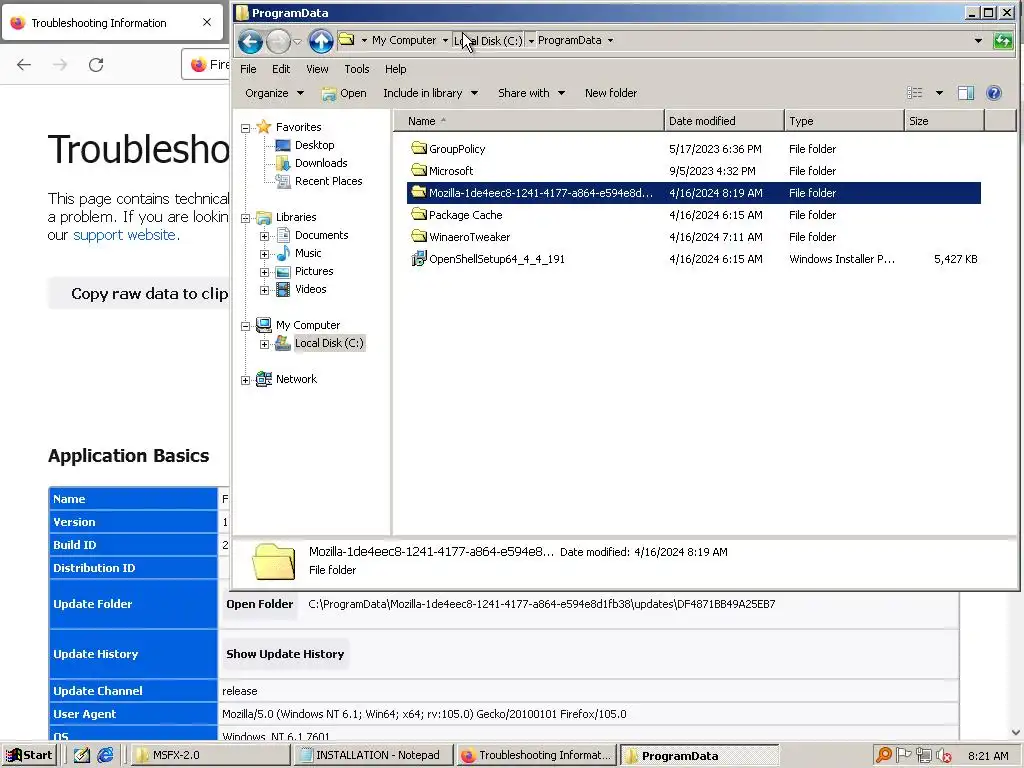This screenshot has width=1024, height=768.
Task: Open the address bar history dropdown
Action: tap(978, 40)
